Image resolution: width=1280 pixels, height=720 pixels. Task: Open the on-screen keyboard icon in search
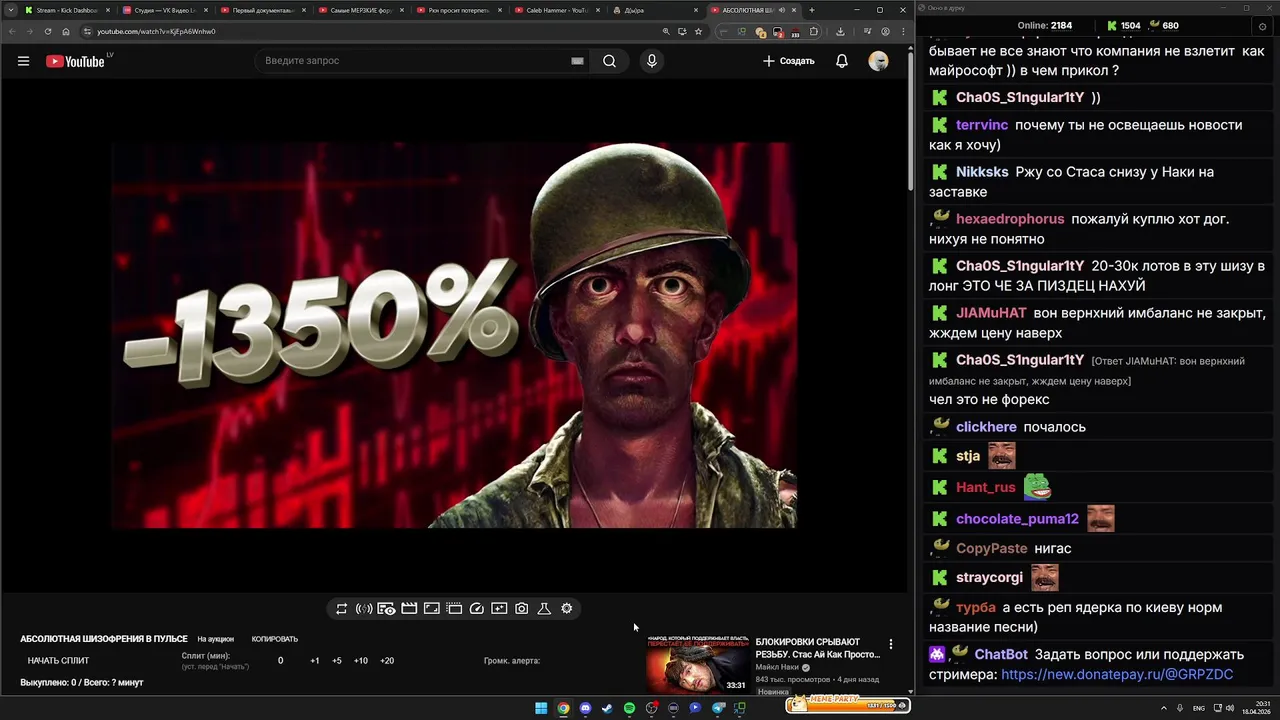577,61
